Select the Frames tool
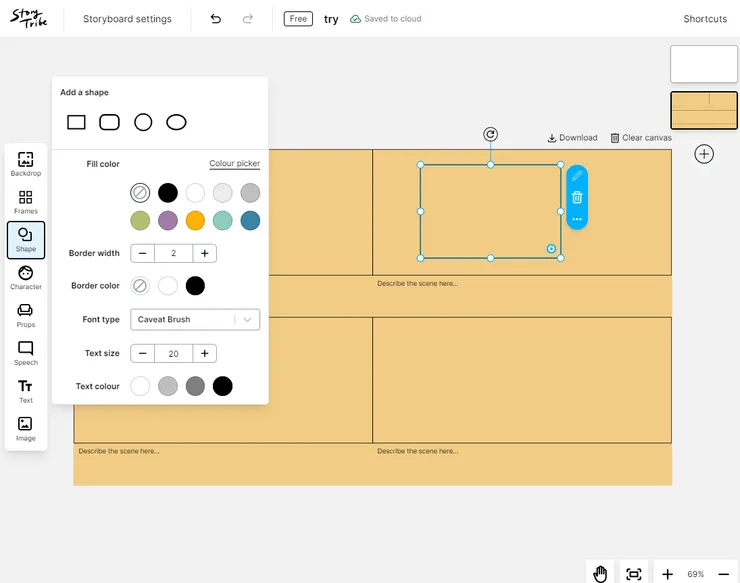 pyautogui.click(x=26, y=202)
